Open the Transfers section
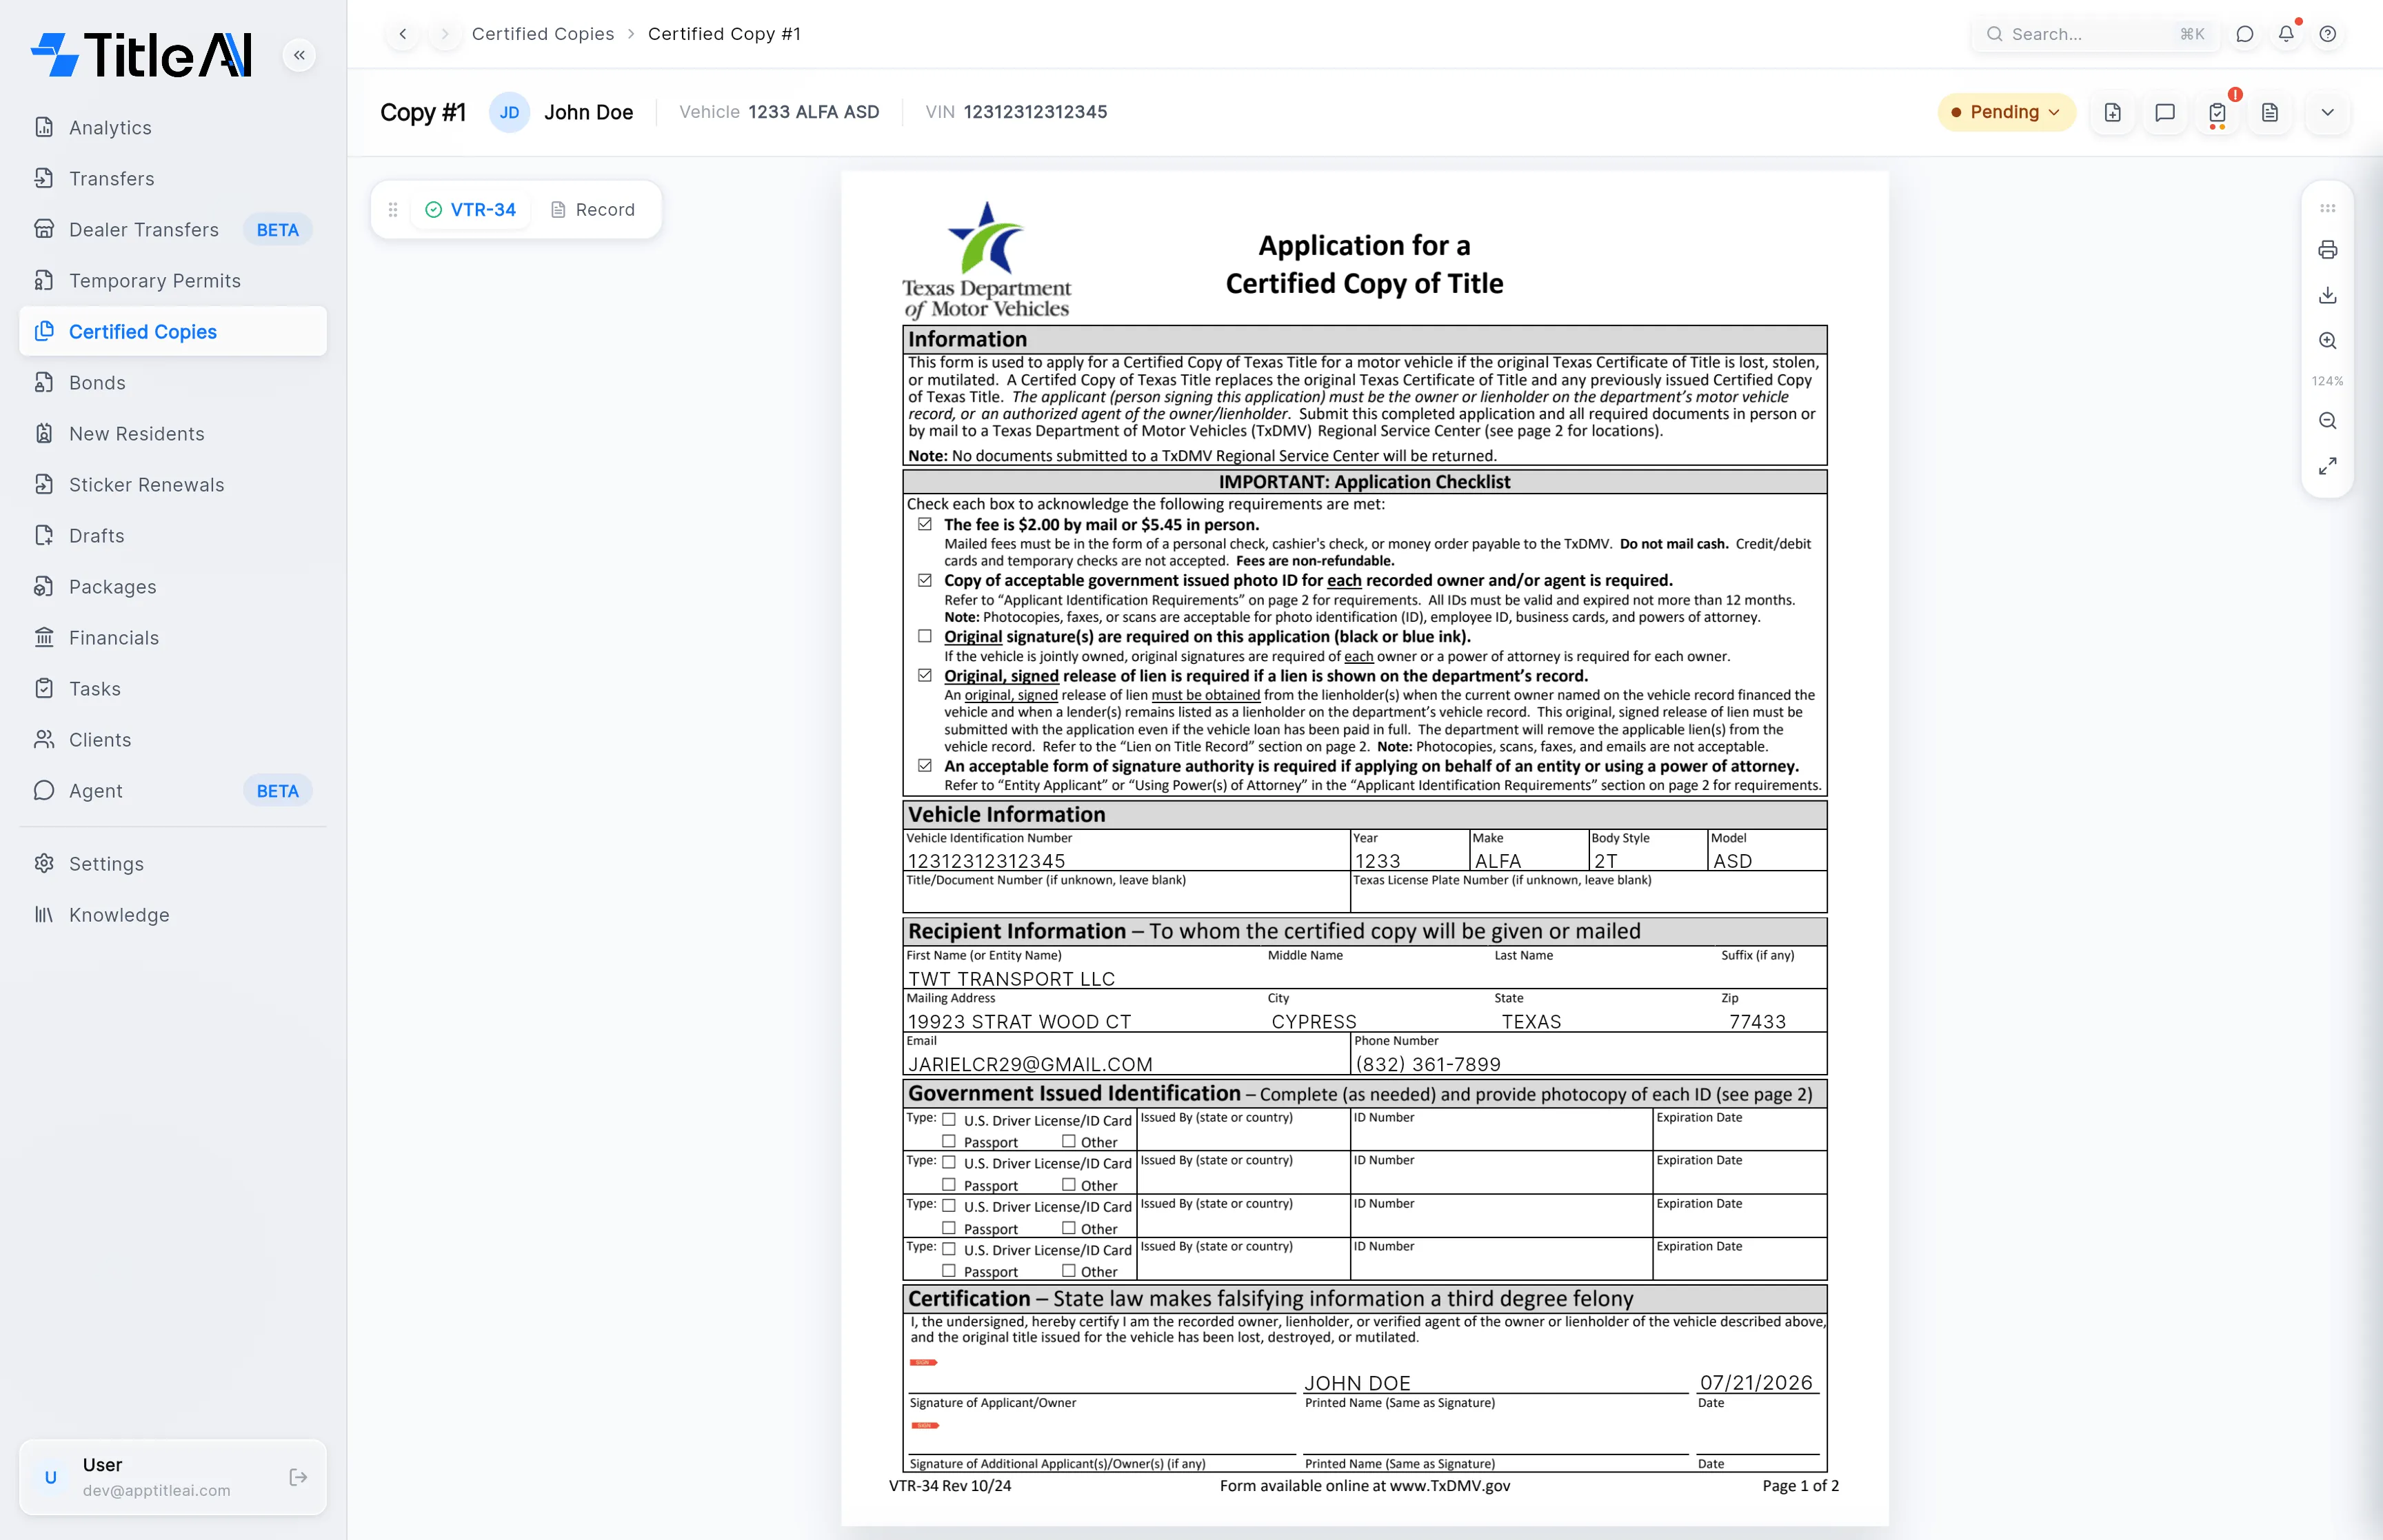The width and height of the screenshot is (2383, 1540). (x=173, y=178)
